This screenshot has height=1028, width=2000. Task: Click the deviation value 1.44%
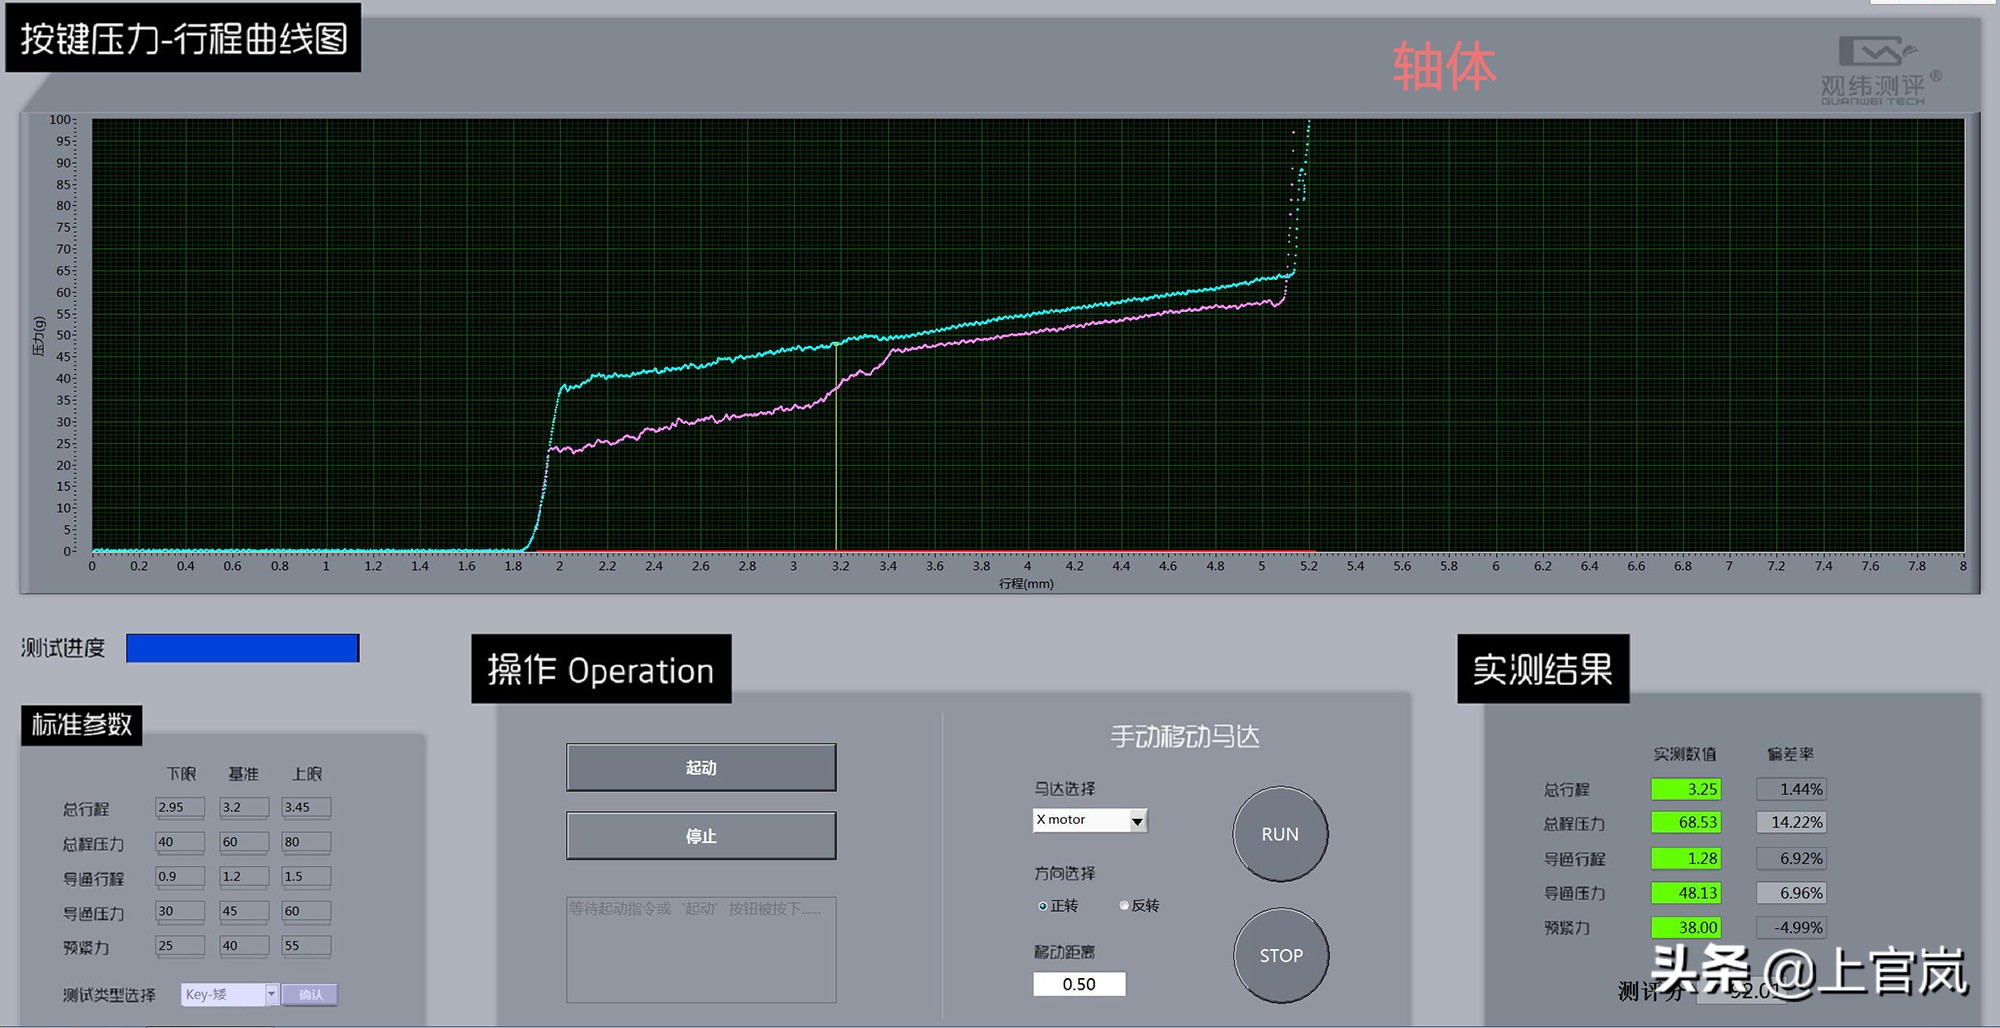(1791, 789)
